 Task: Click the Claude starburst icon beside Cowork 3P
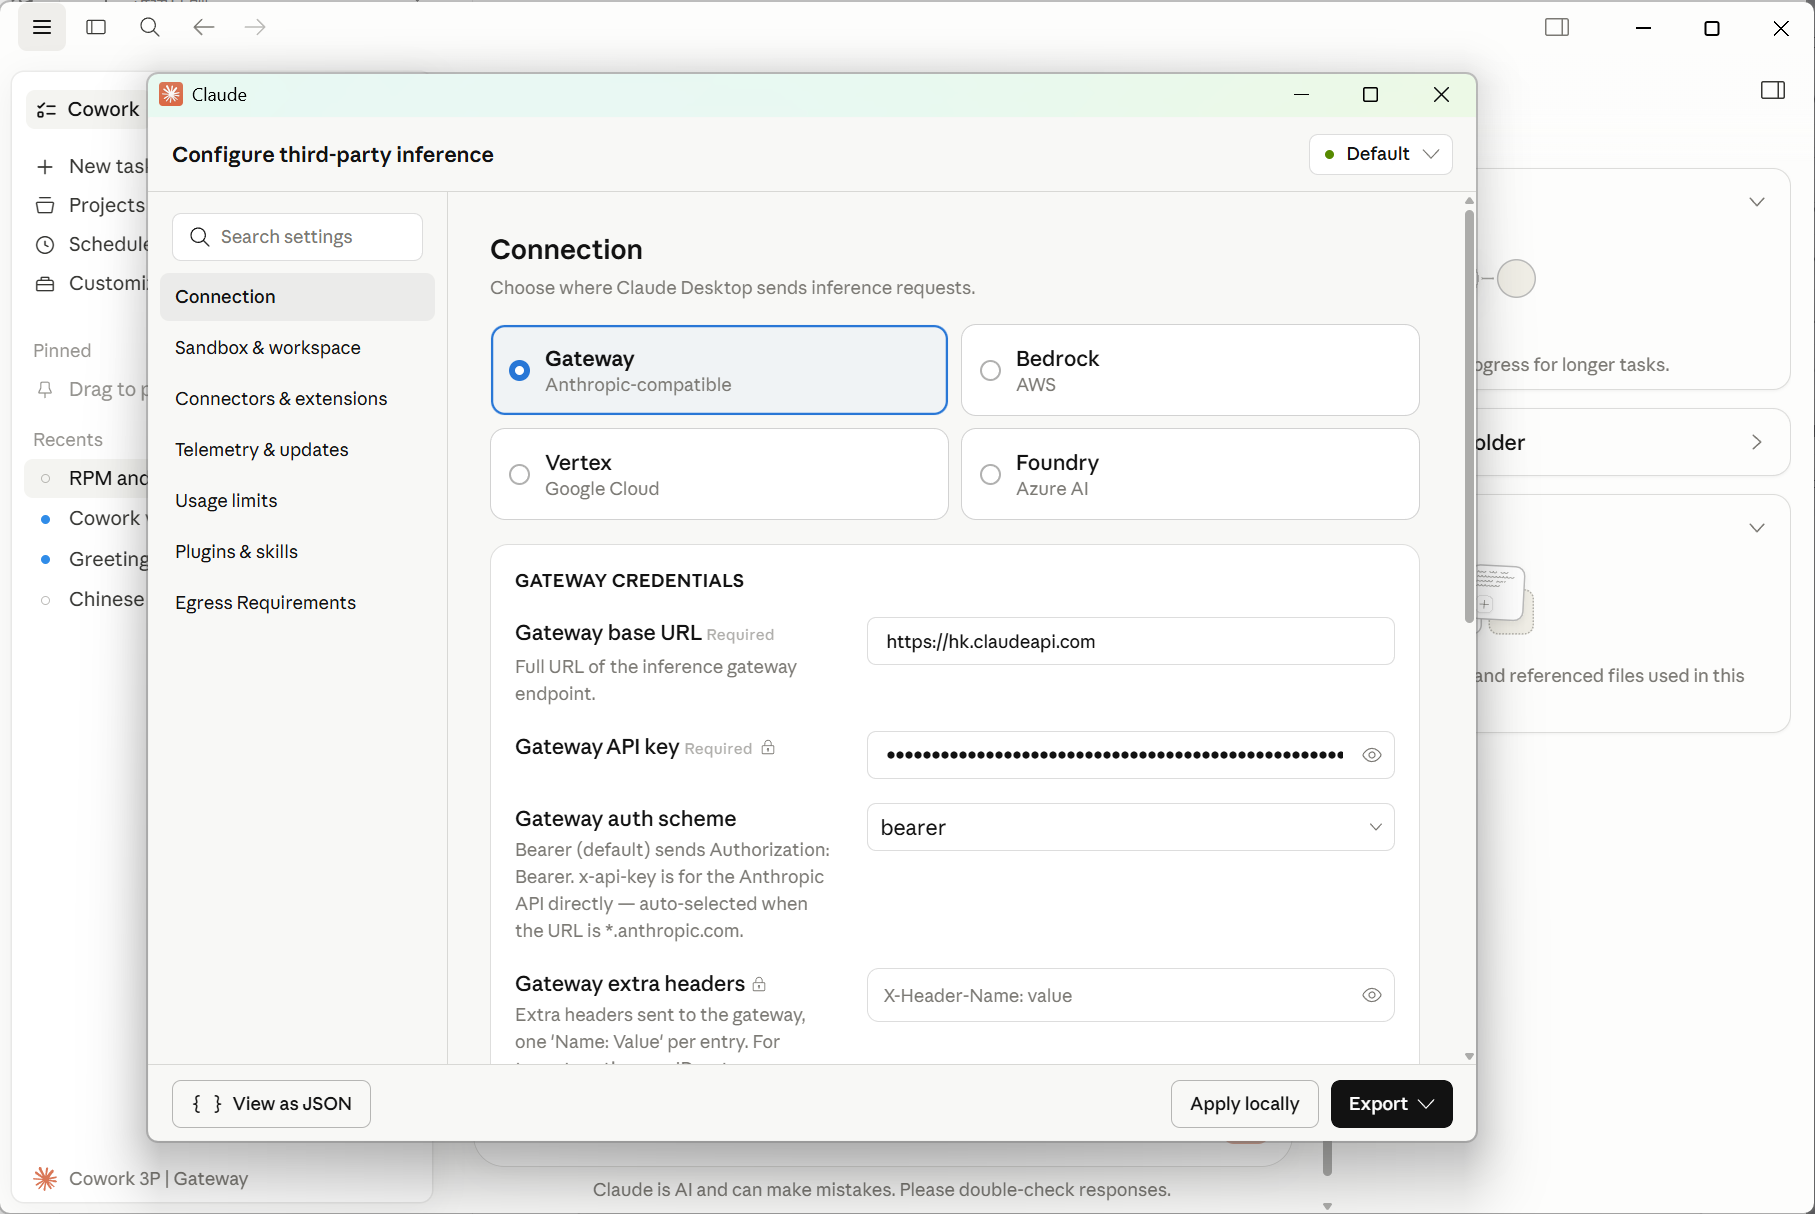point(45,1178)
